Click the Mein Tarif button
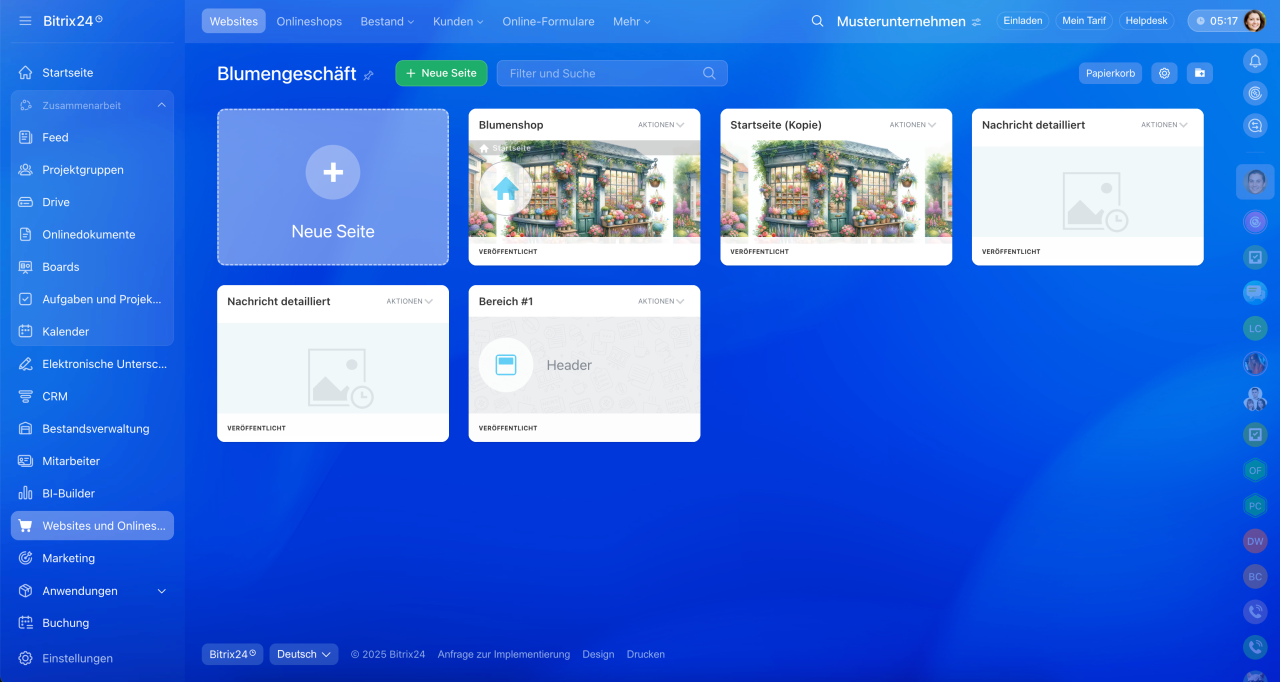1280x682 pixels. 1084,21
